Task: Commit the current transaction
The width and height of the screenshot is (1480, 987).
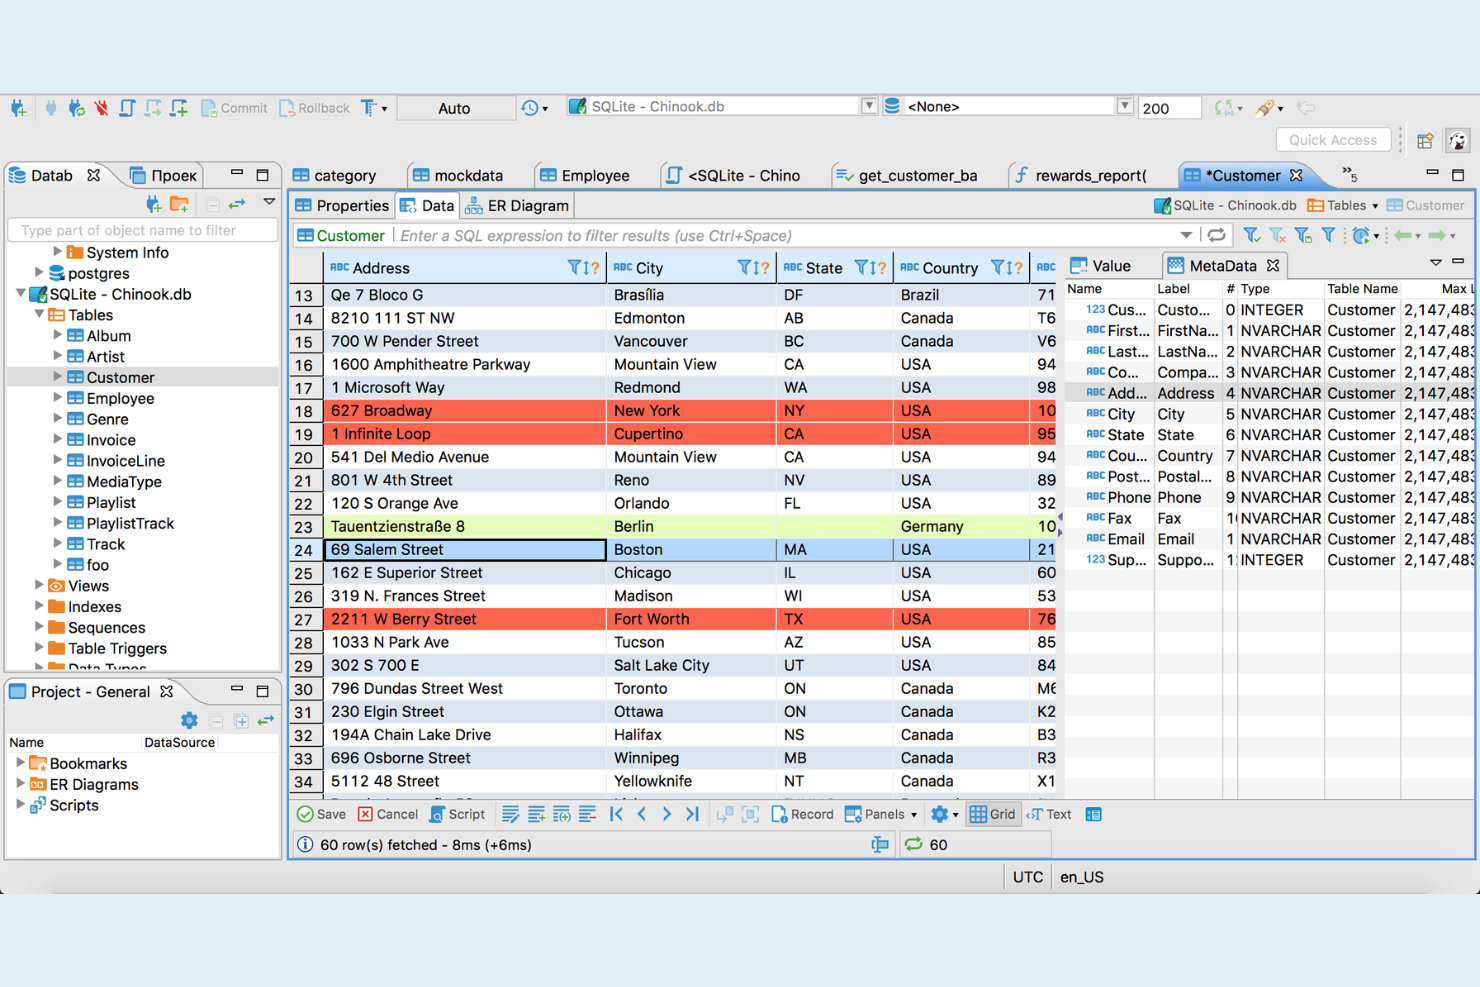Action: (233, 107)
